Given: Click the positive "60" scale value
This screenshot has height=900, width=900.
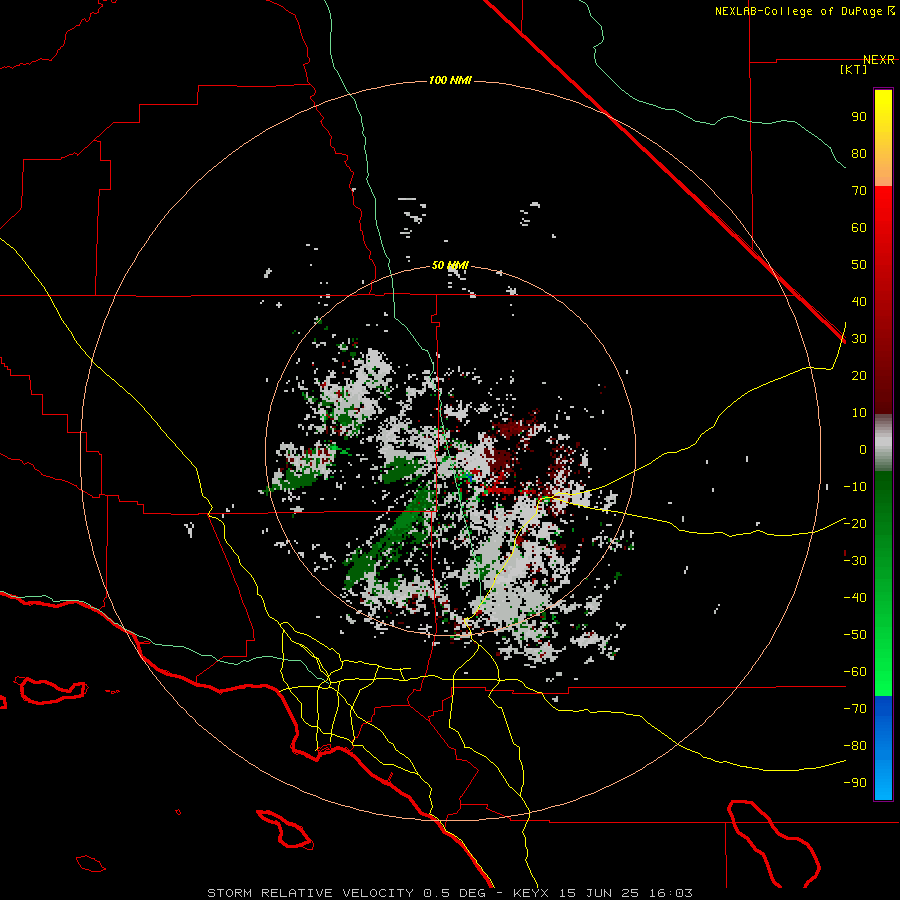Looking at the screenshot, I should click(859, 227).
